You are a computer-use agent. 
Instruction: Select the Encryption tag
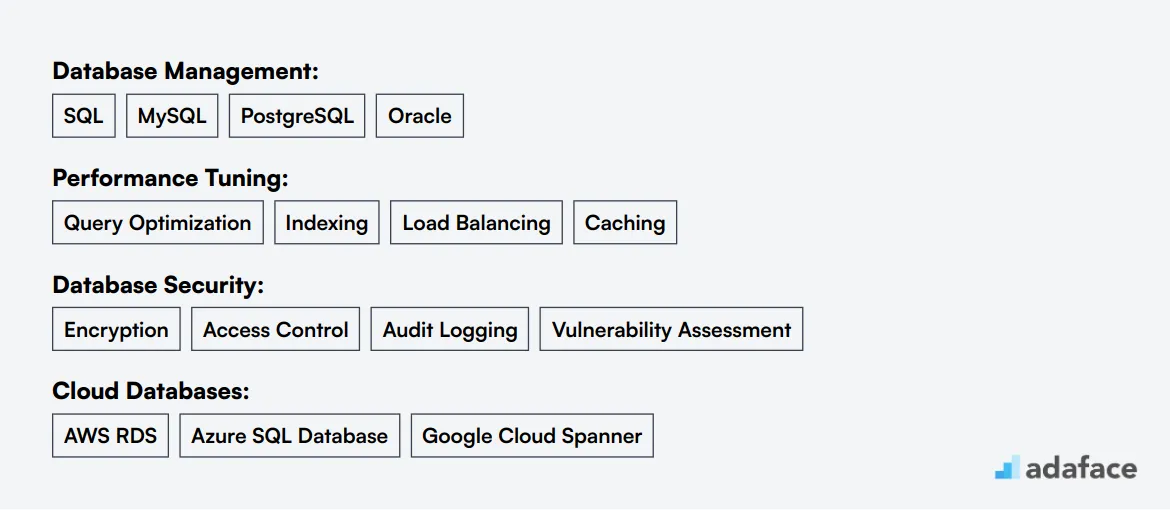point(116,329)
